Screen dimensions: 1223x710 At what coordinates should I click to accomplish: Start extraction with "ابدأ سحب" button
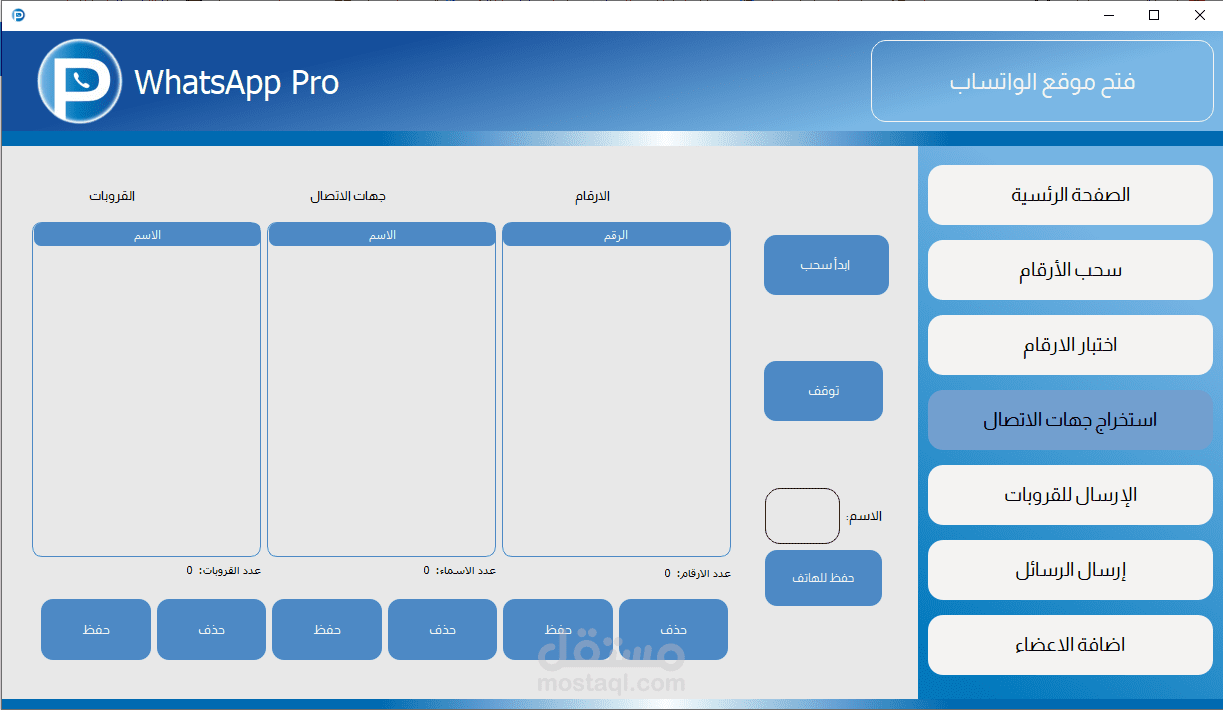click(826, 265)
